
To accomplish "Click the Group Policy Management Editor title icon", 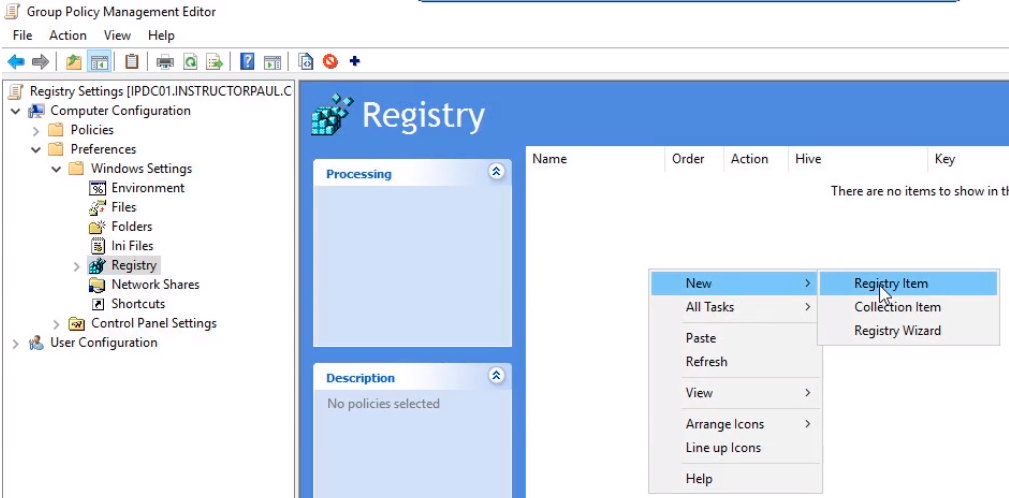I will (12, 12).
